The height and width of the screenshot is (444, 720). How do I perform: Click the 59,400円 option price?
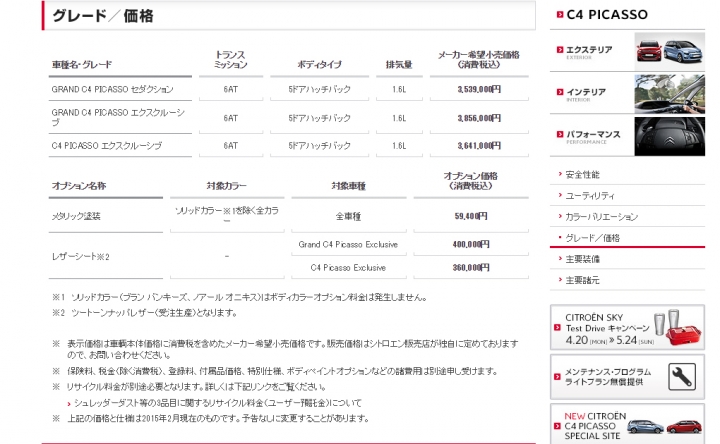[x=471, y=216]
